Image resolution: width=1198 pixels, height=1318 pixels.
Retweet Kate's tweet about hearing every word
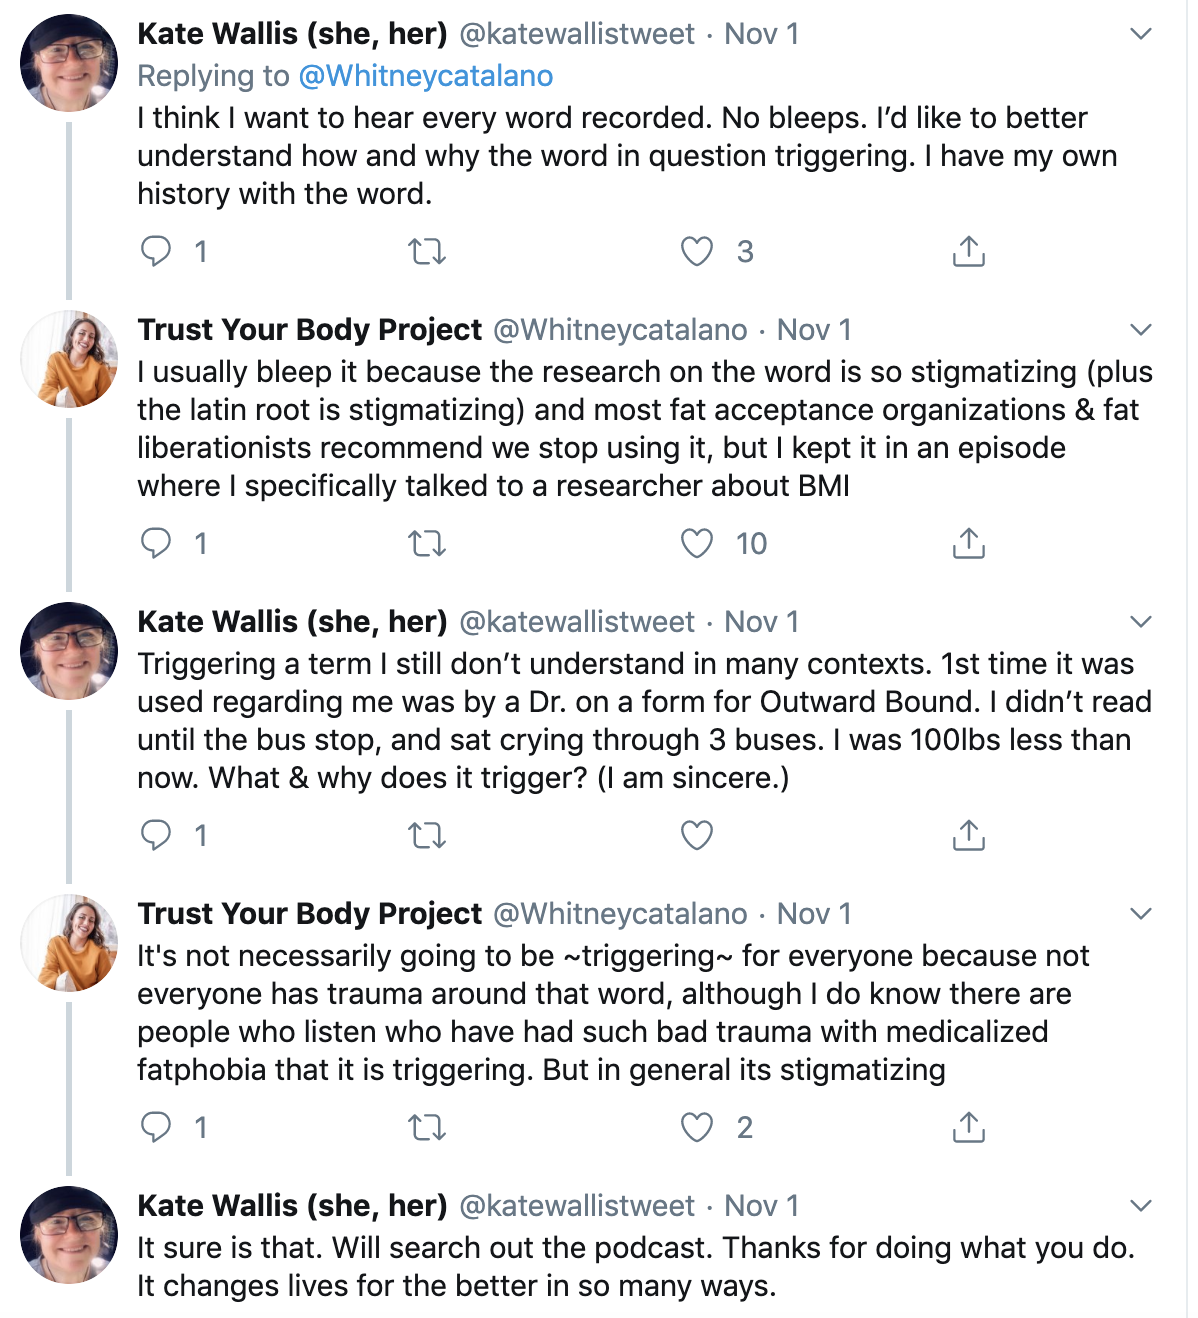click(427, 251)
